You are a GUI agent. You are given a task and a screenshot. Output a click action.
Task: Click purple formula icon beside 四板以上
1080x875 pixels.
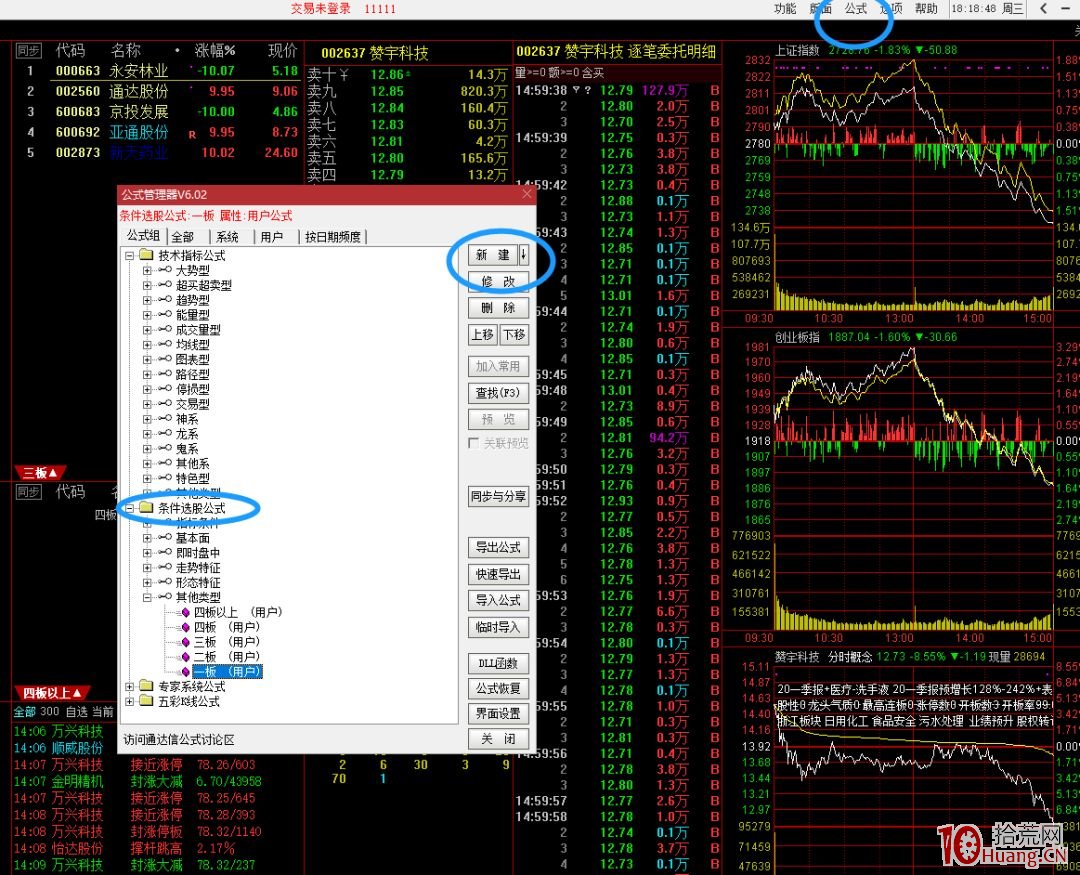point(184,612)
